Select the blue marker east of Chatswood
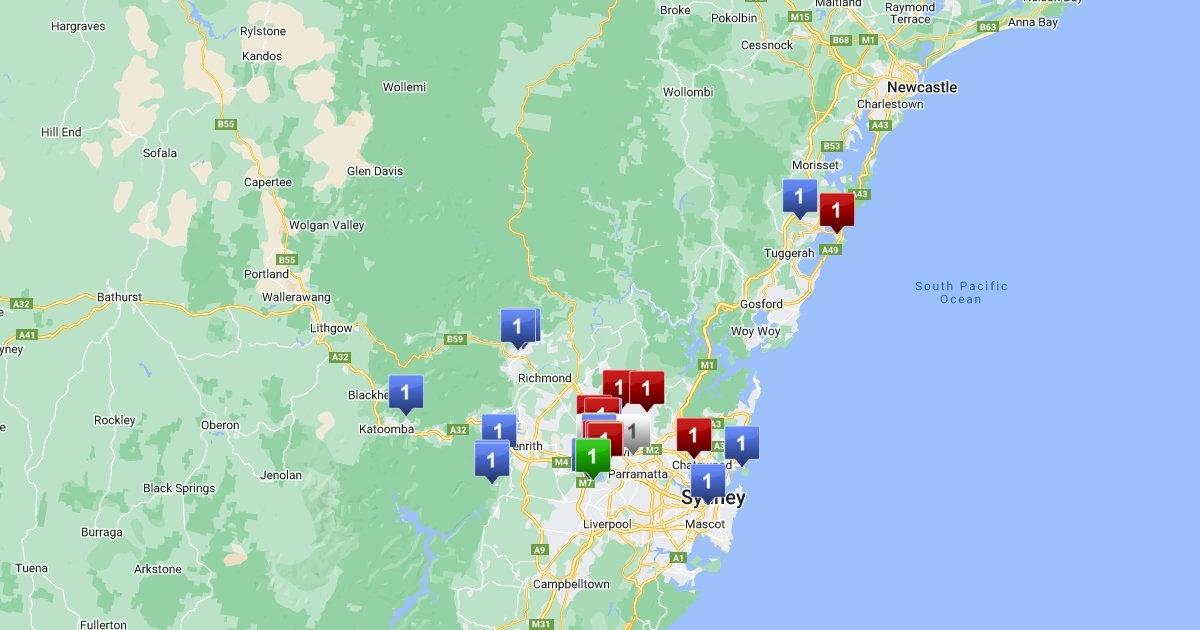The width and height of the screenshot is (1200, 630). pyautogui.click(x=741, y=443)
